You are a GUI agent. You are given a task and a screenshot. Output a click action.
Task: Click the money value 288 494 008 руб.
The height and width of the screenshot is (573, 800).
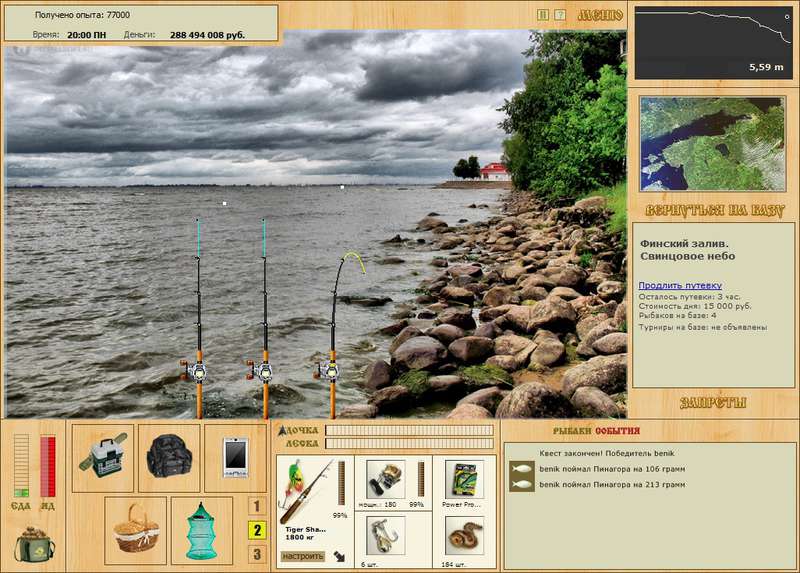[207, 35]
